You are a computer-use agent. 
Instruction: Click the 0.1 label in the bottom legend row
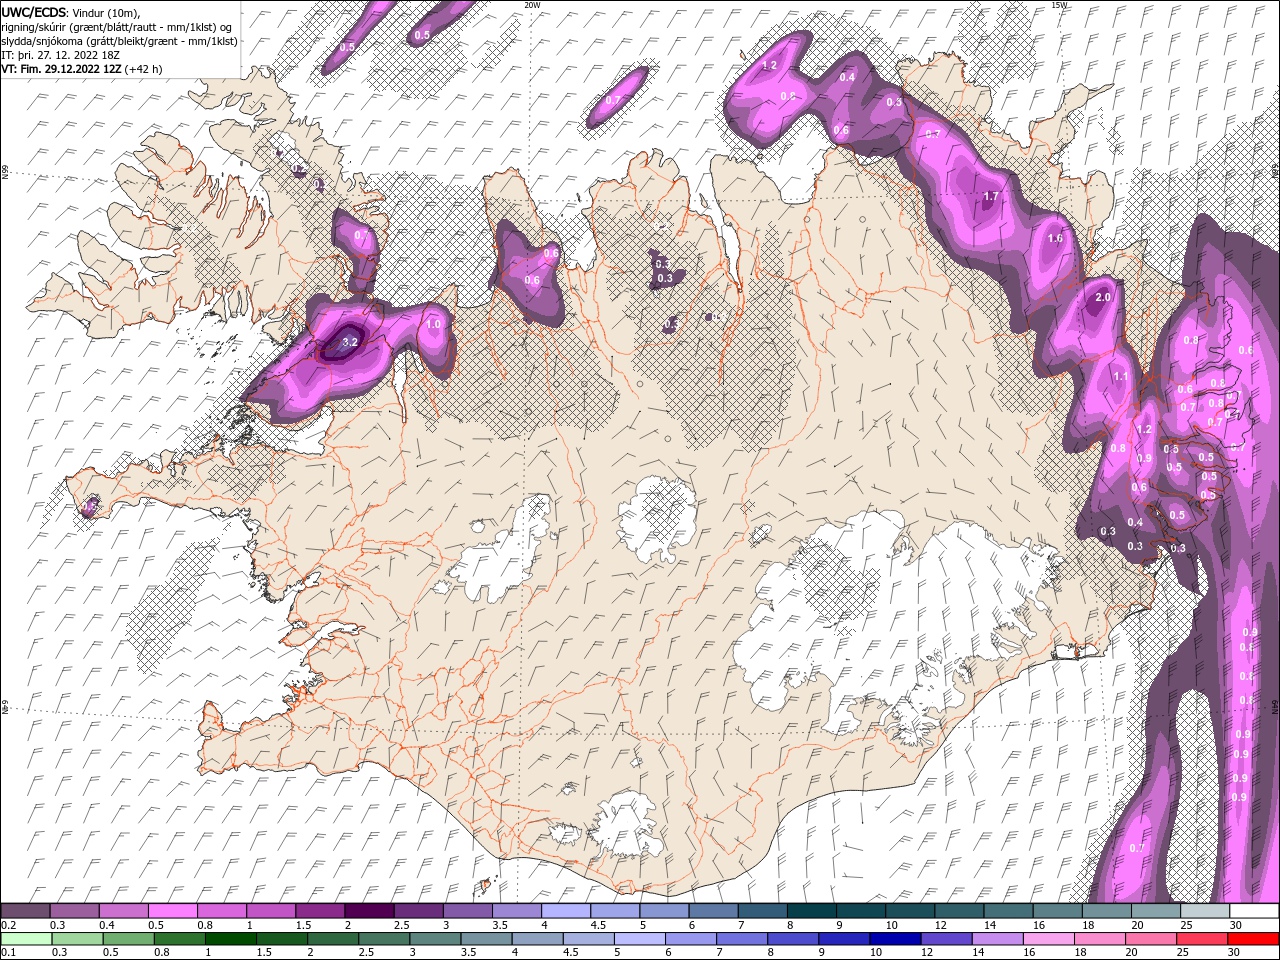pyautogui.click(x=9, y=953)
